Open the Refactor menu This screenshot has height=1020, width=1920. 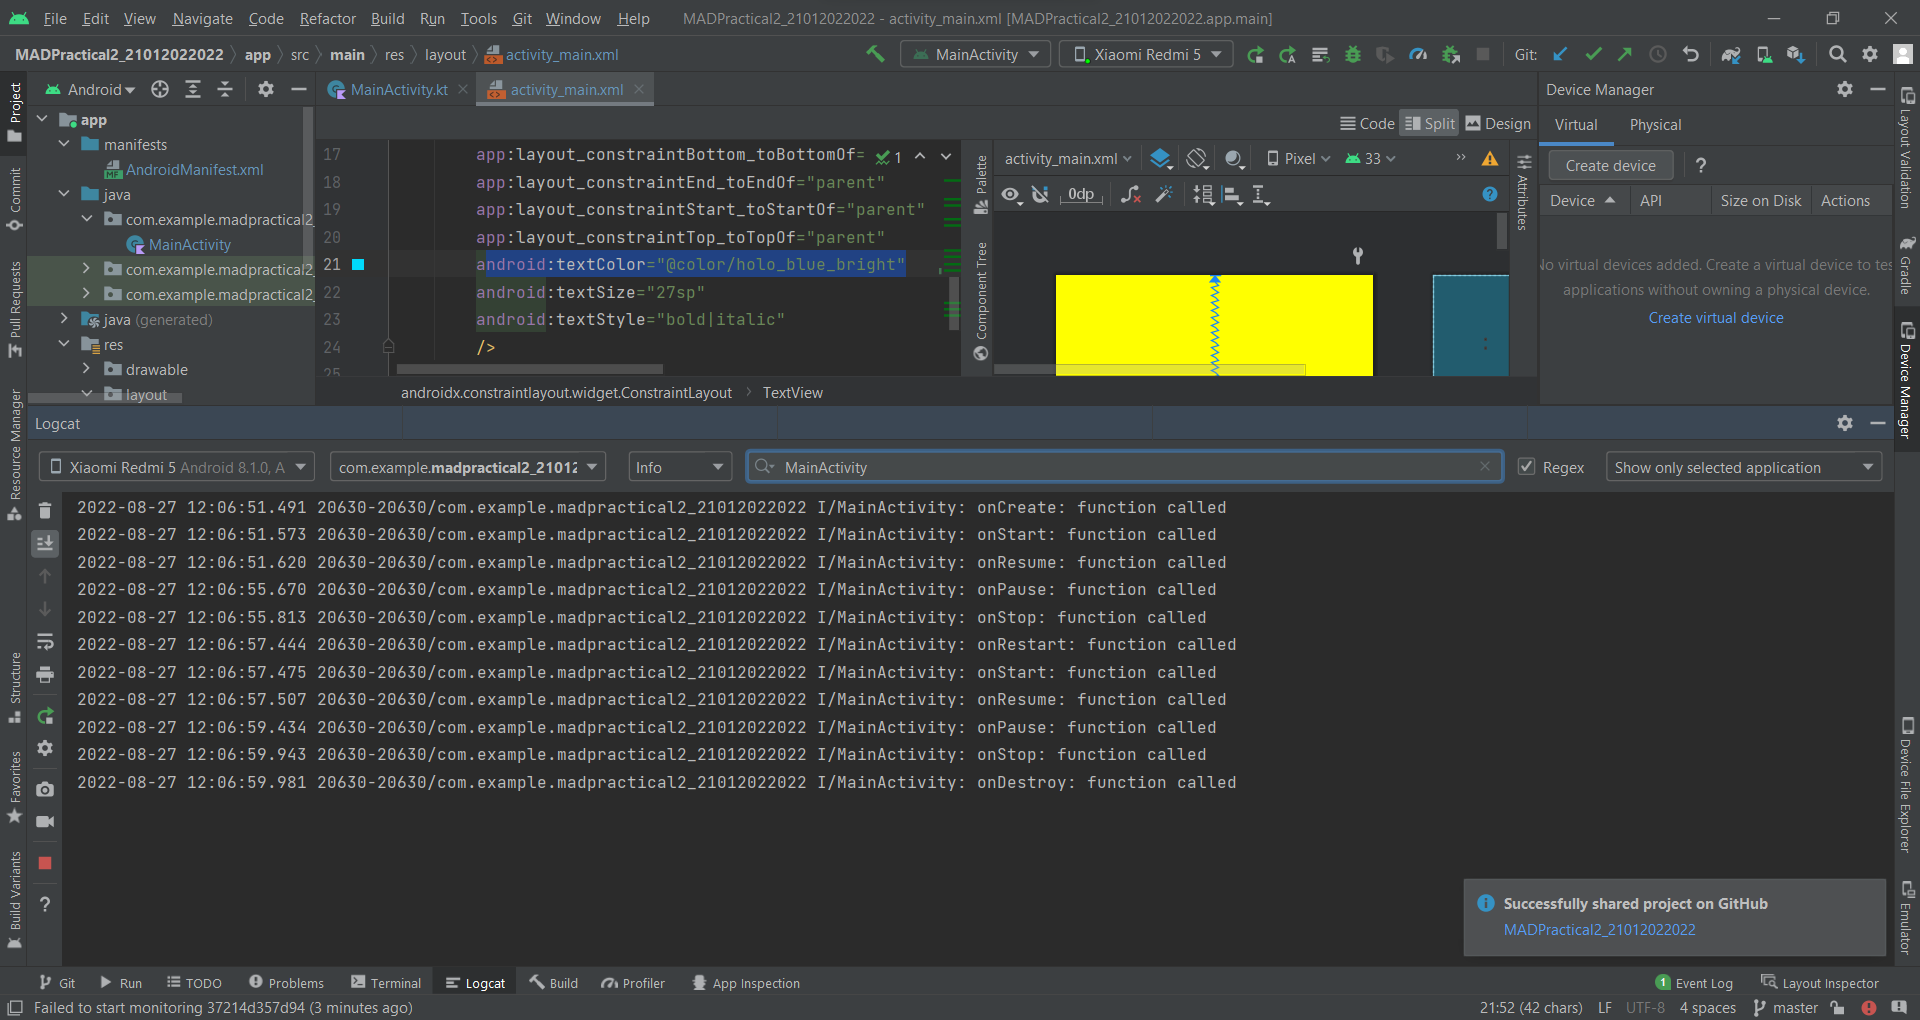[x=327, y=18]
